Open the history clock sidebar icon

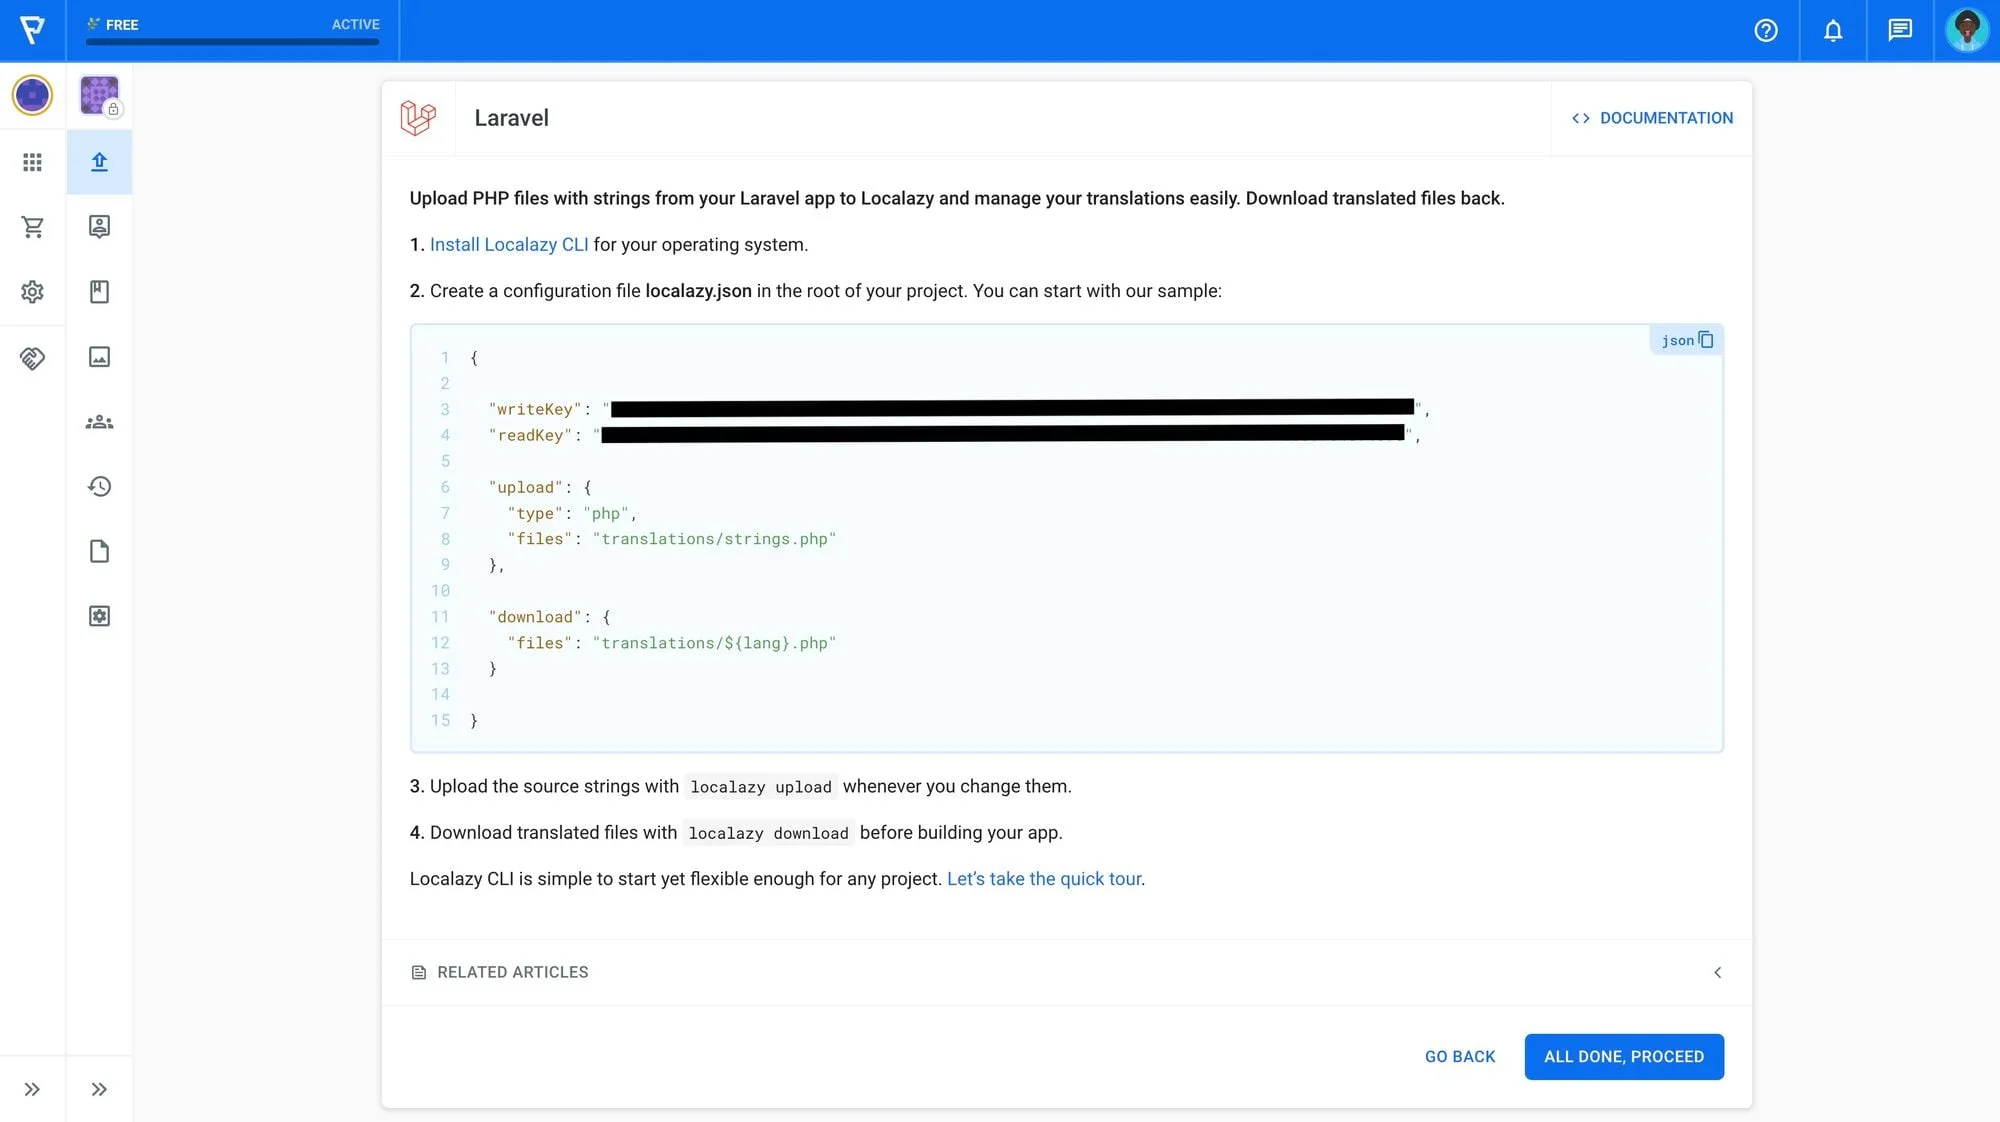[x=99, y=487]
